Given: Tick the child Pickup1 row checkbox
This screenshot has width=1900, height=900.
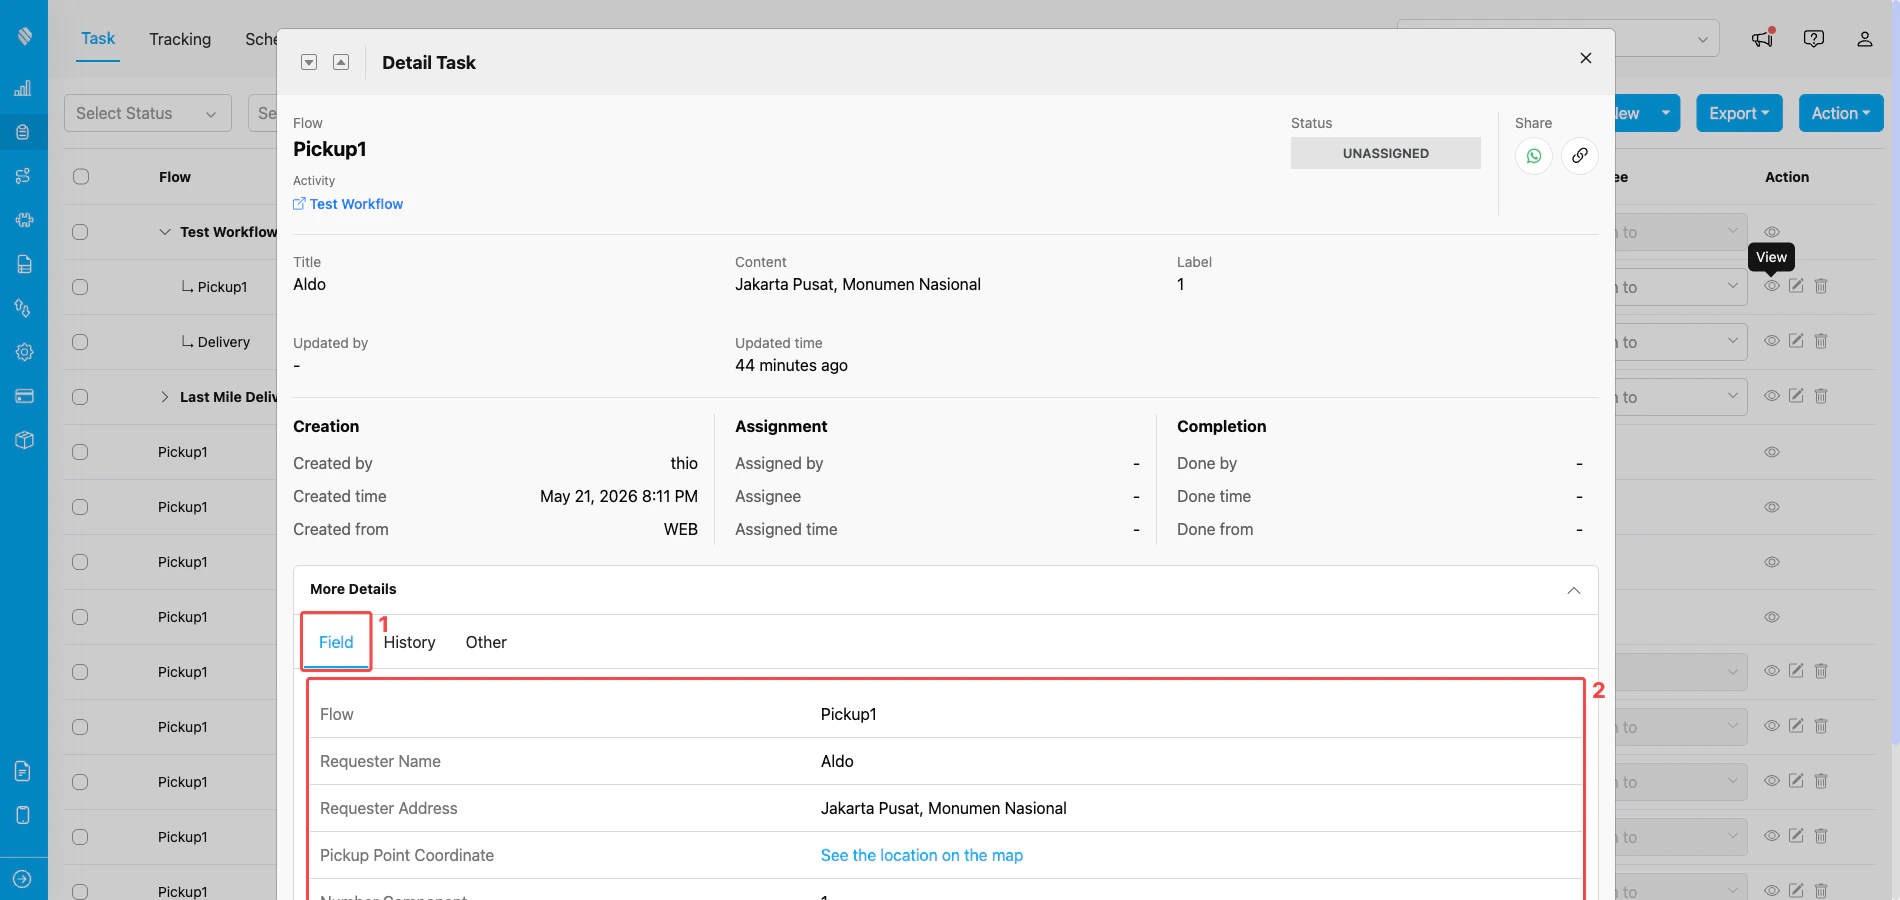Looking at the screenshot, I should [x=80, y=287].
